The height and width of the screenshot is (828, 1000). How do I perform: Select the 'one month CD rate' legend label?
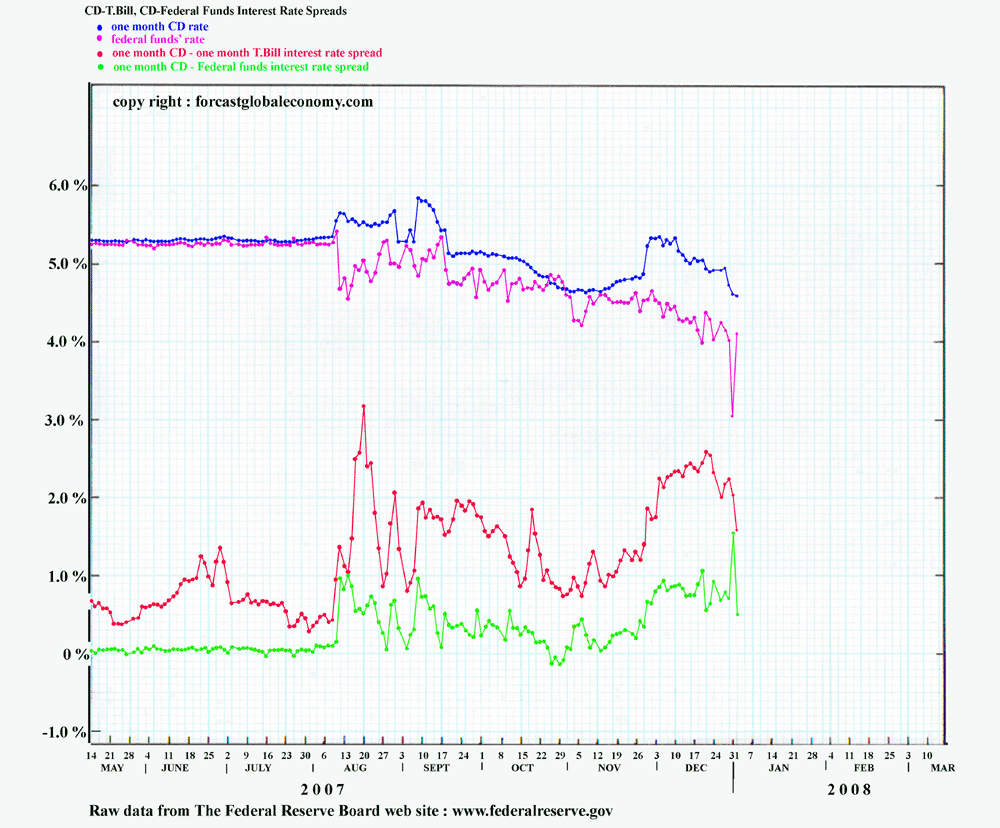[159, 26]
